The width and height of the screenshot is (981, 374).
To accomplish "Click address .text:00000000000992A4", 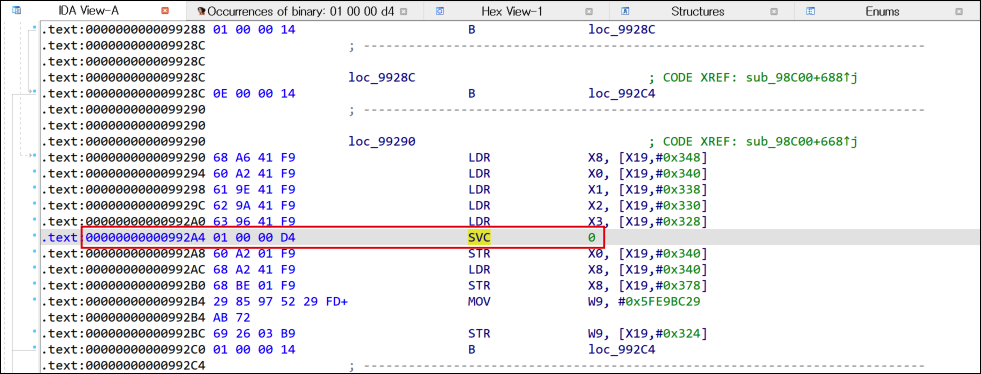I will click(x=124, y=238).
